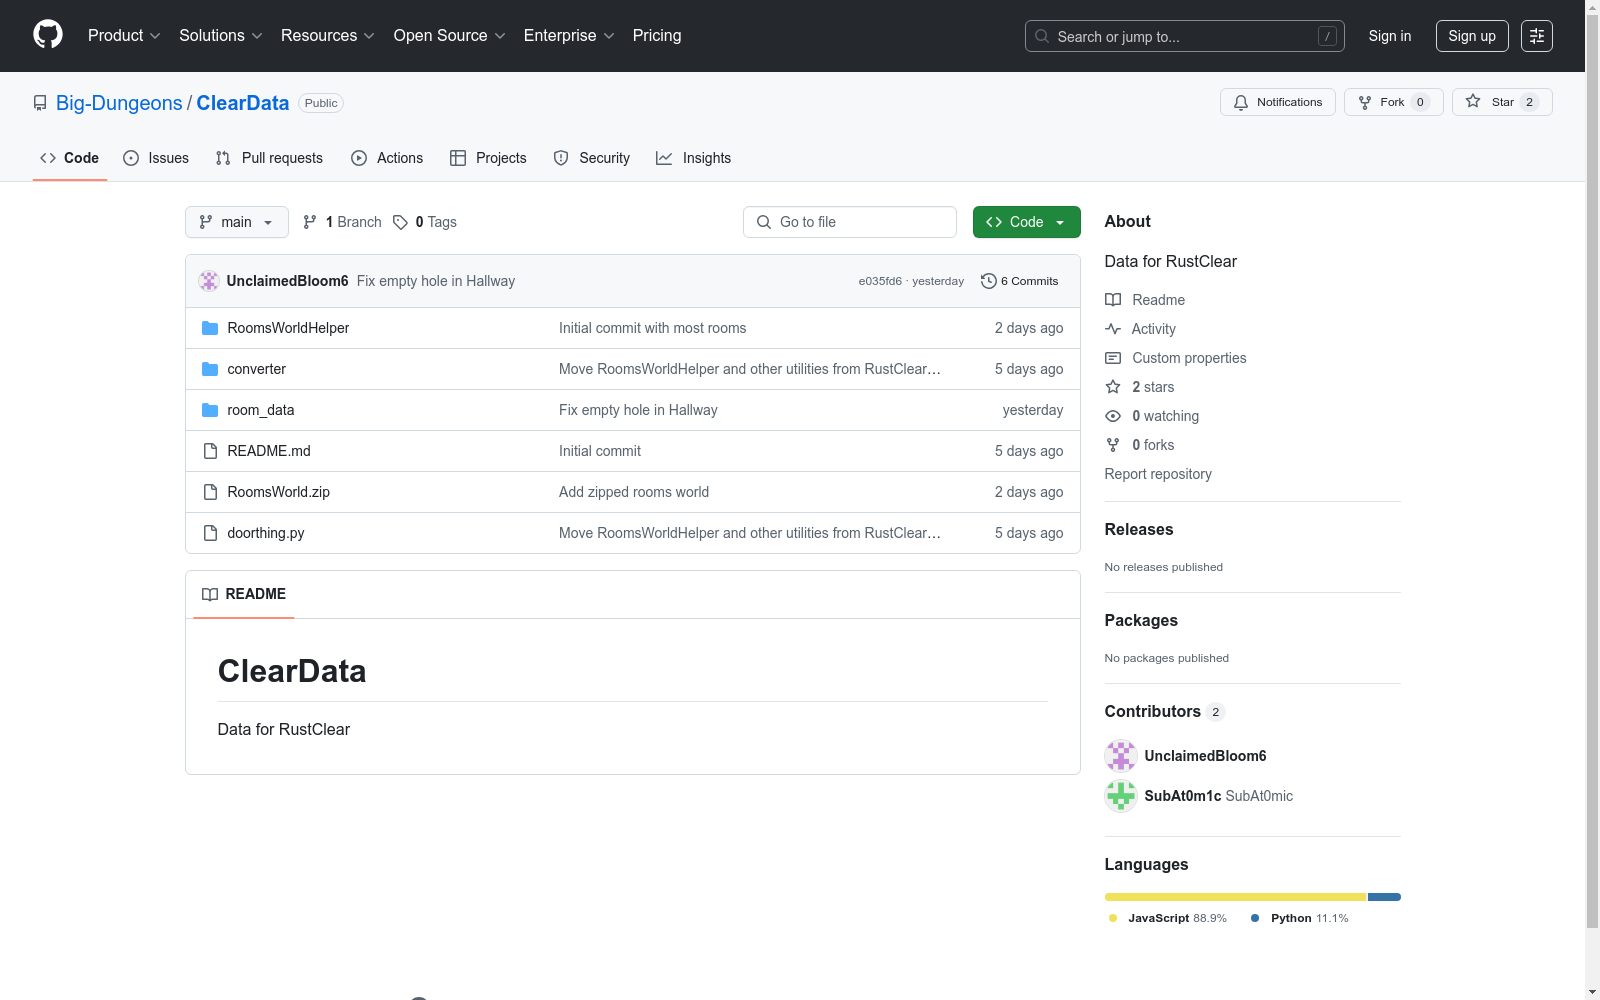Click the README.md file icon
1600x1000 pixels.
pyautogui.click(x=210, y=451)
